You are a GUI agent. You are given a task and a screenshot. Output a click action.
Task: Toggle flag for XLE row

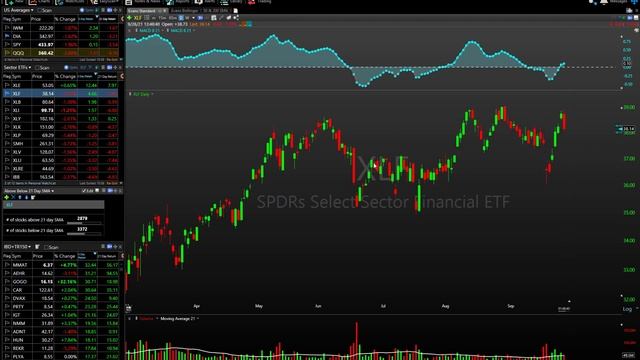pos(7,85)
